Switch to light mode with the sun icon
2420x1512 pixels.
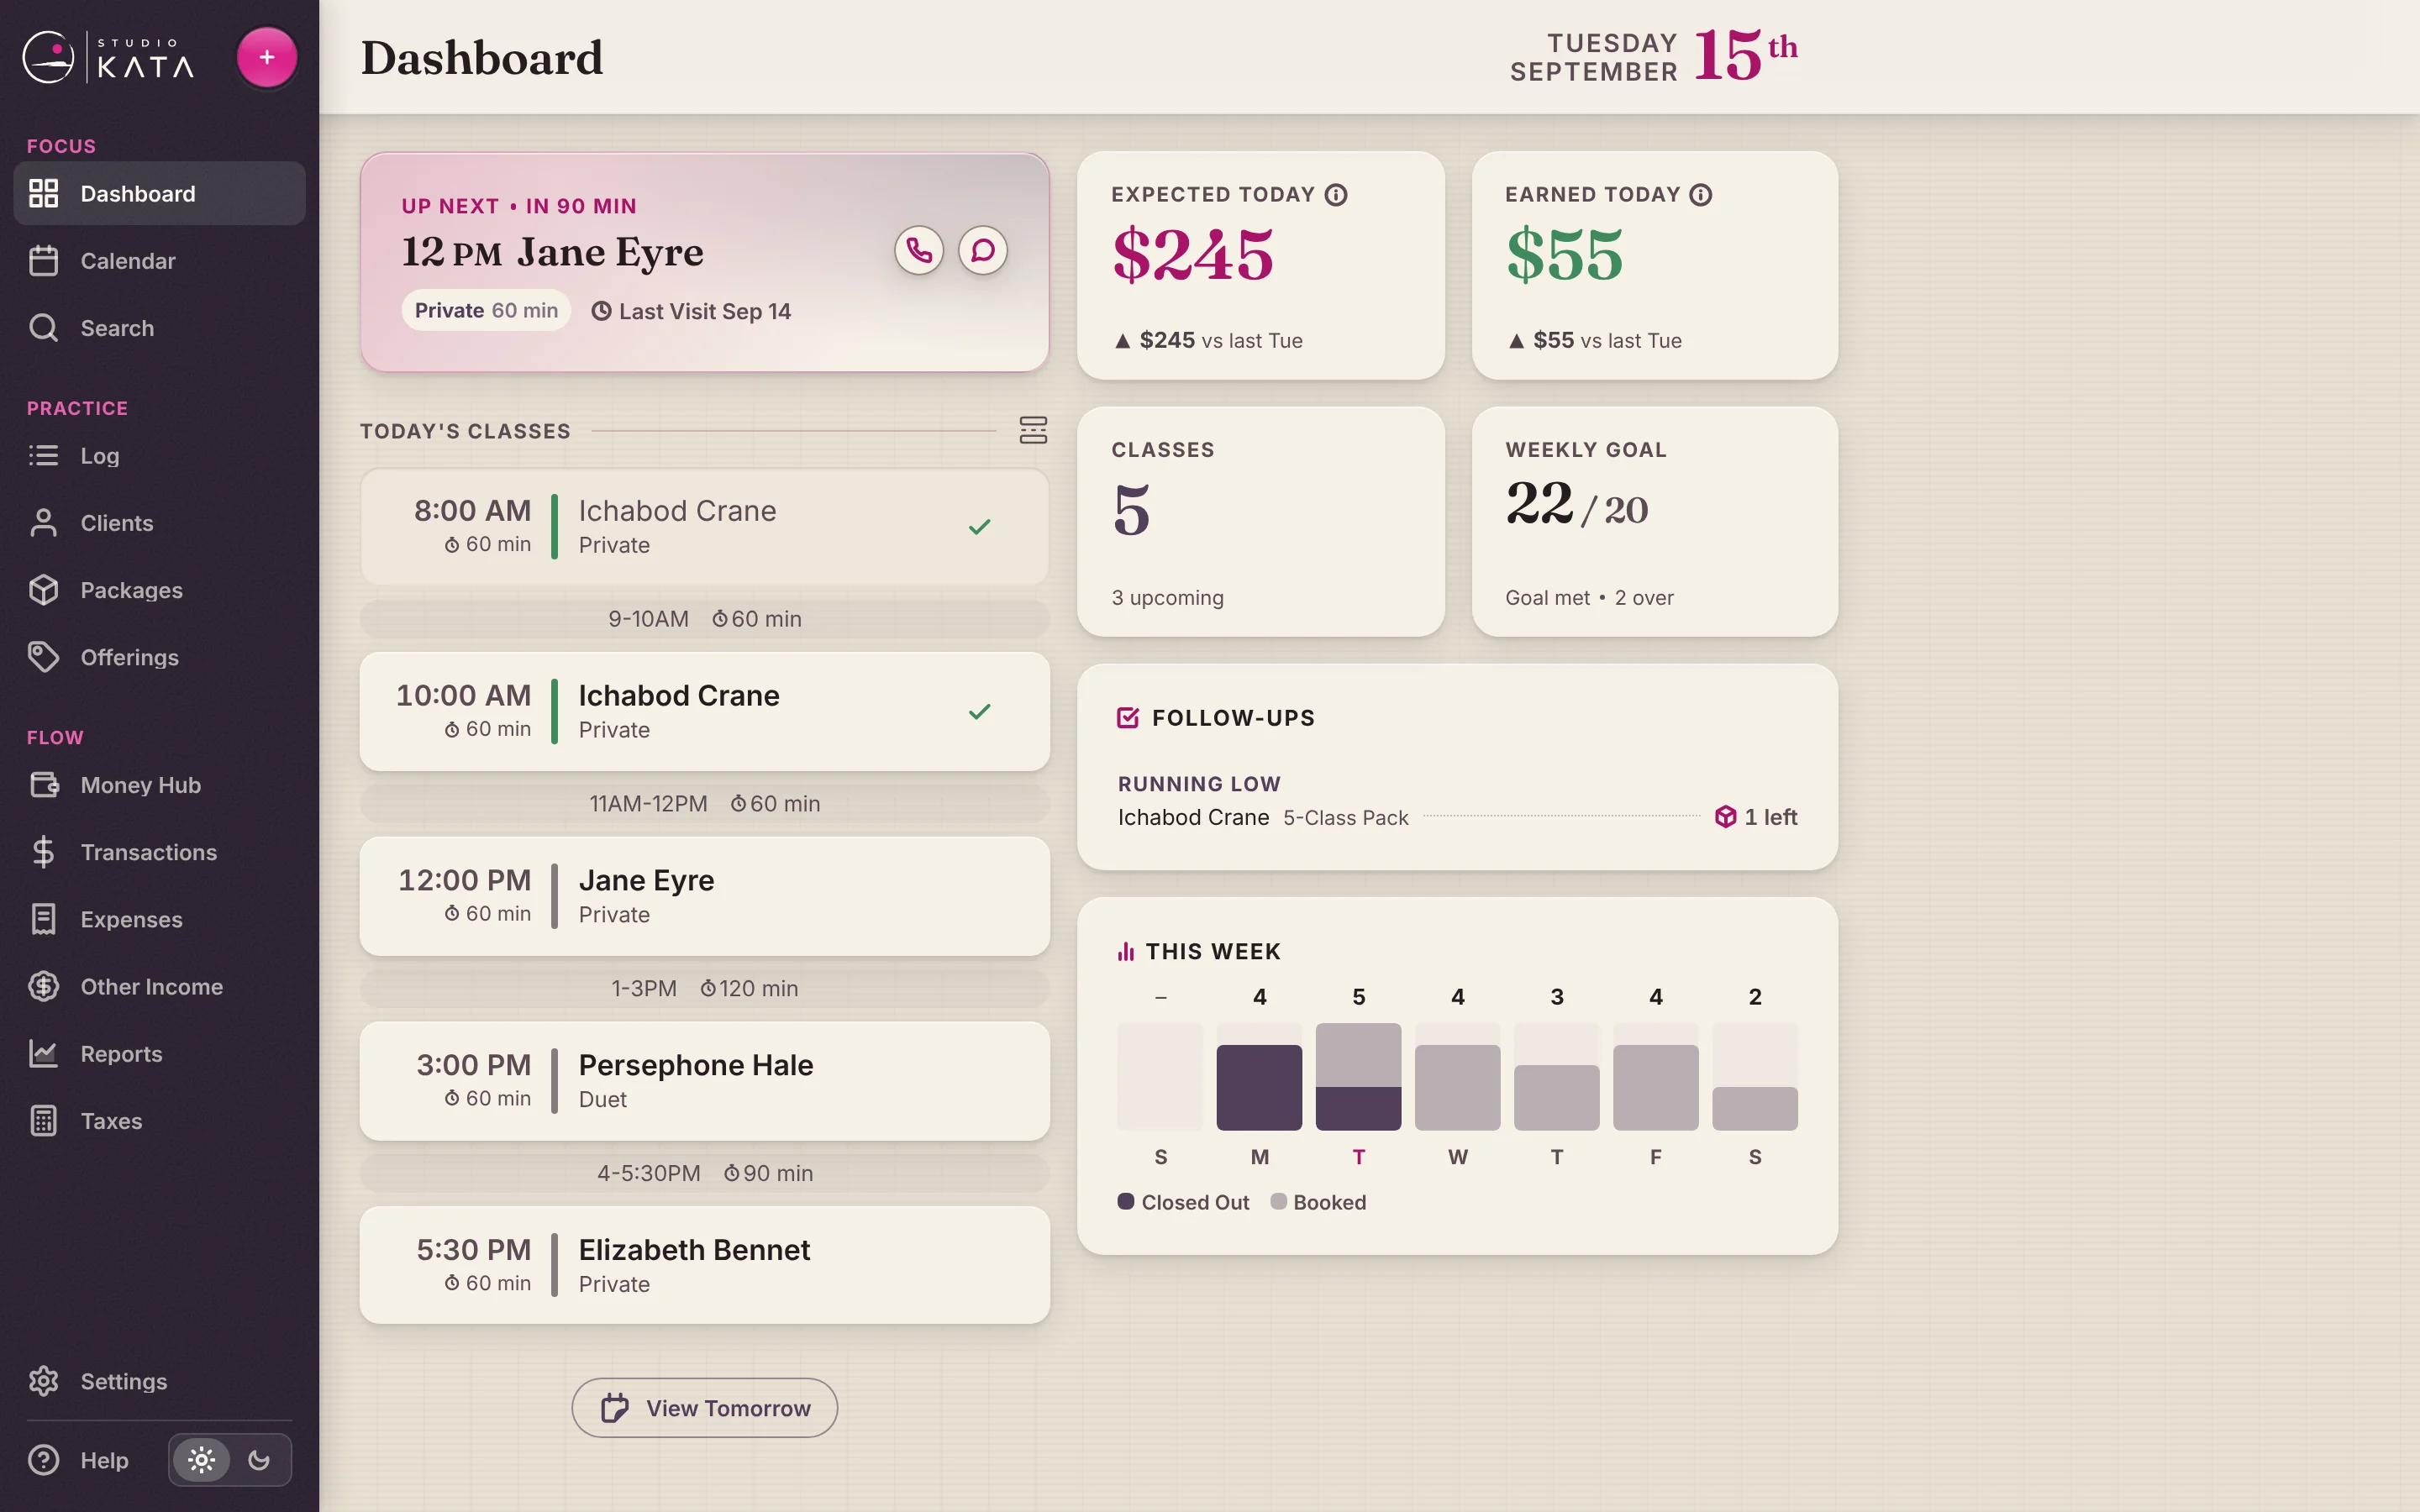pyautogui.click(x=201, y=1460)
